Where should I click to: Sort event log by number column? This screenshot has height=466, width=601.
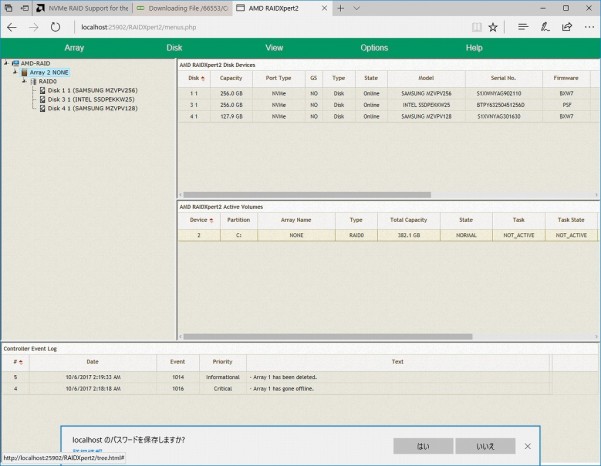pos(16,362)
